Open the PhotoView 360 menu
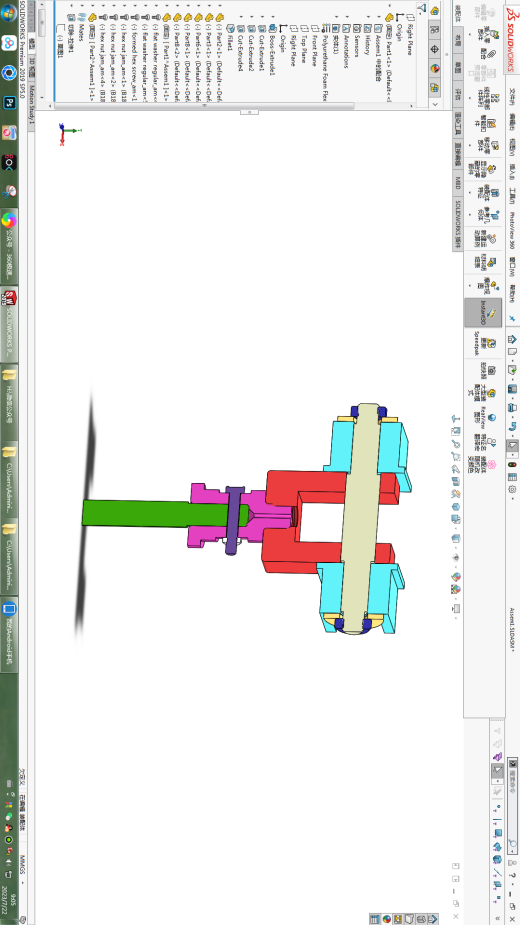Screen dimensions: 520x925 pos(512,230)
